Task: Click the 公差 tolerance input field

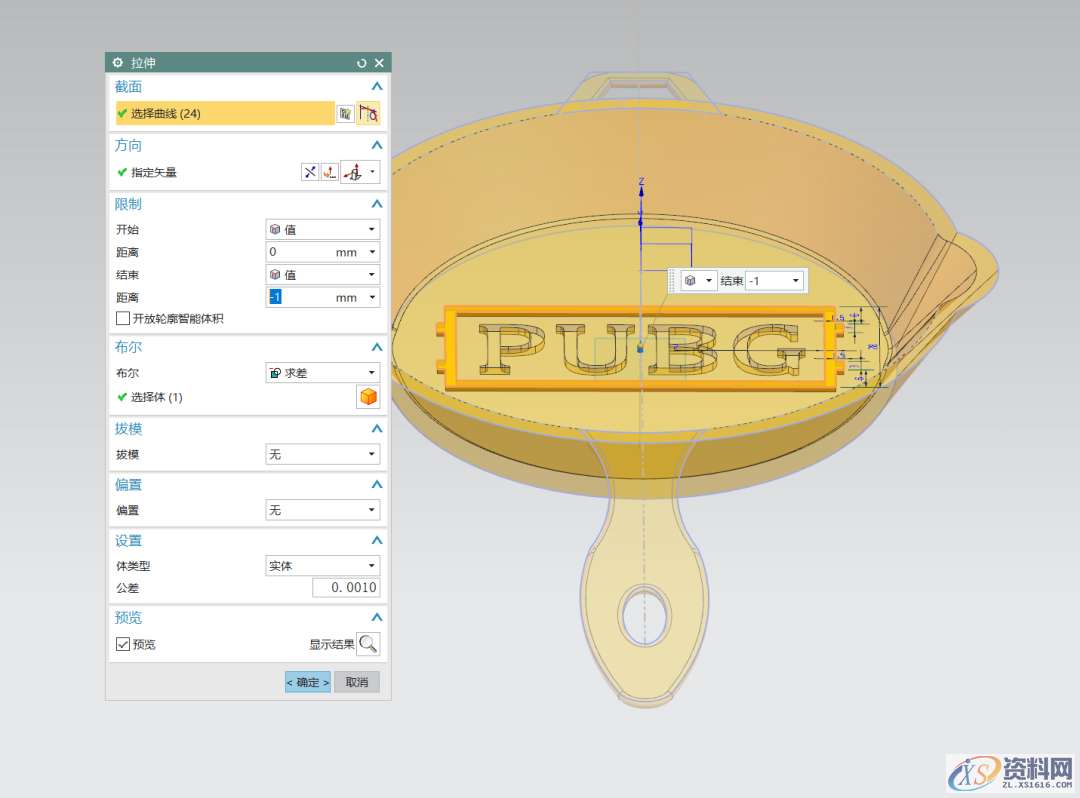Action: pyautogui.click(x=346, y=588)
